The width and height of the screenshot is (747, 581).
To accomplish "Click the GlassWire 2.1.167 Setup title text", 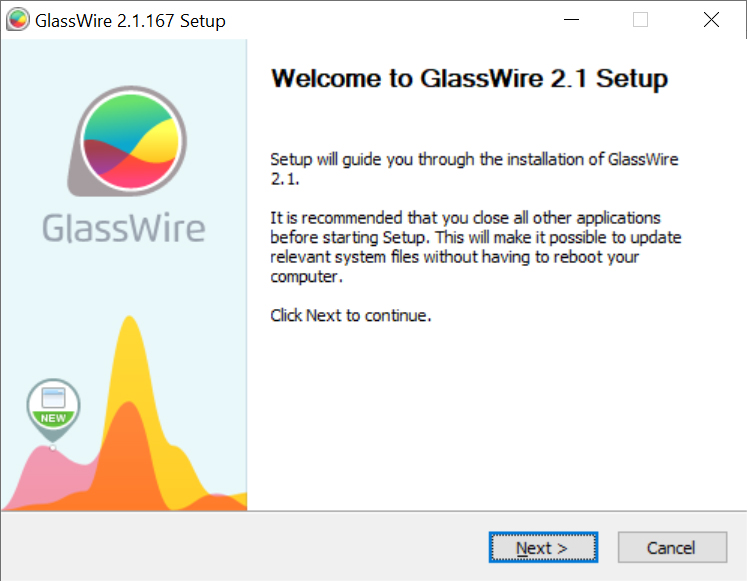I will coord(130,21).
